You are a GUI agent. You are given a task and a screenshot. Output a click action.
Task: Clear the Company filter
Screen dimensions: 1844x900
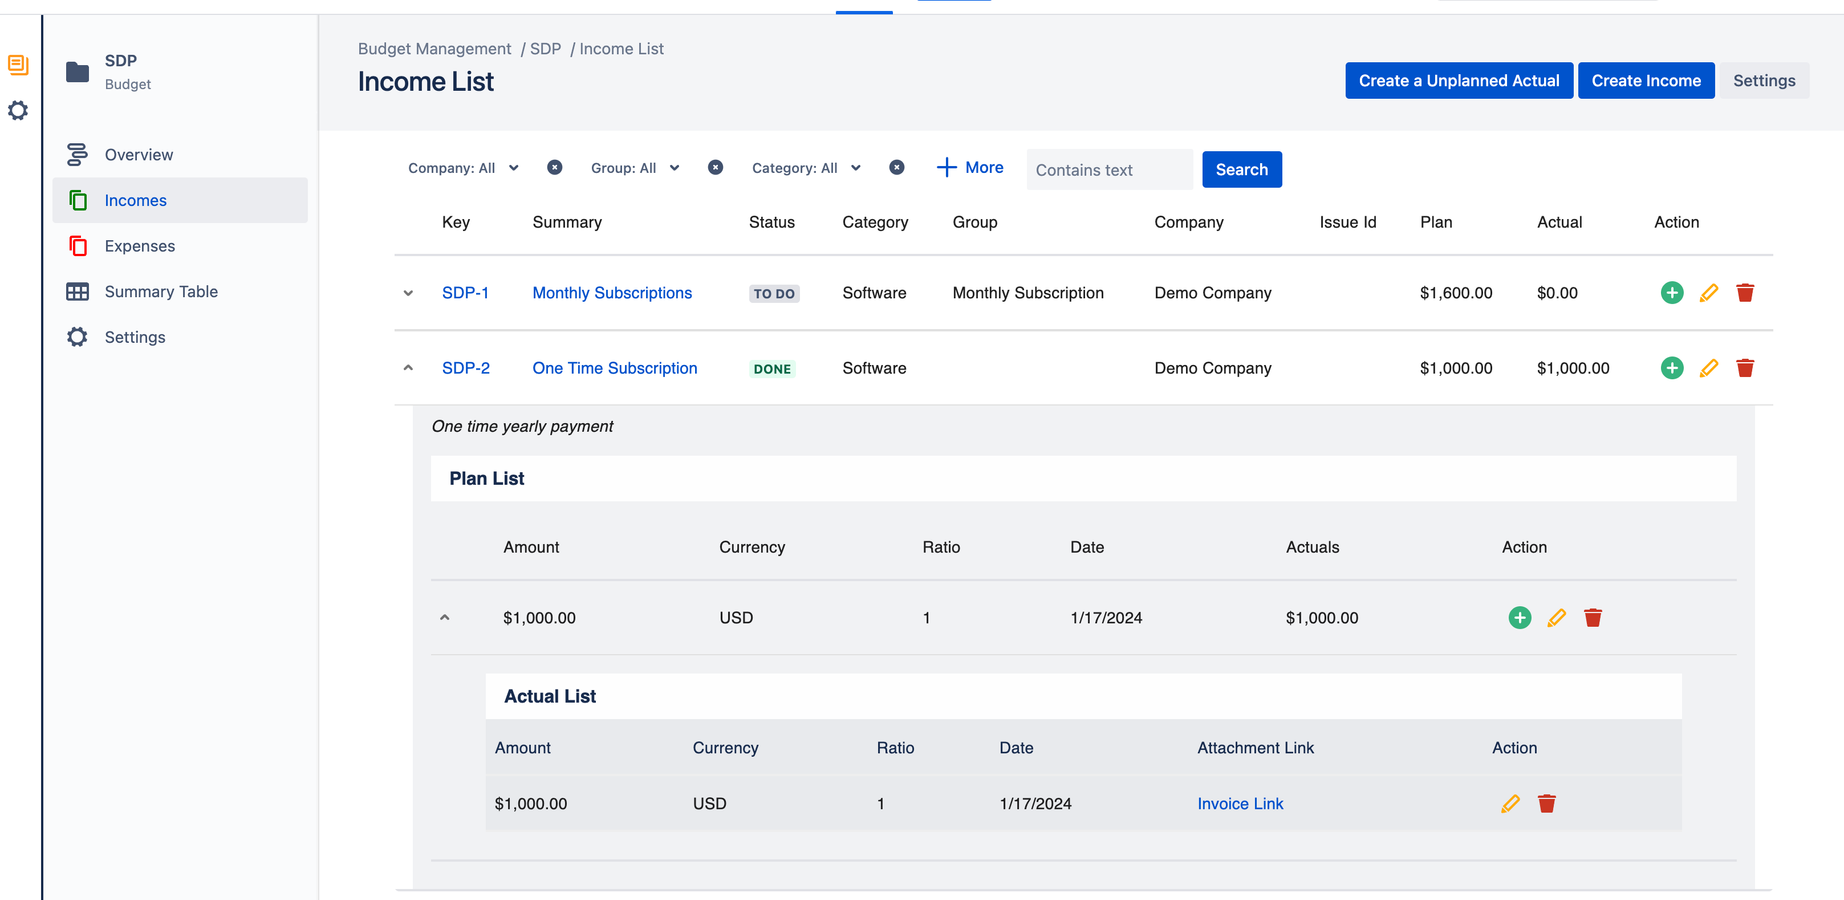pyautogui.click(x=555, y=168)
